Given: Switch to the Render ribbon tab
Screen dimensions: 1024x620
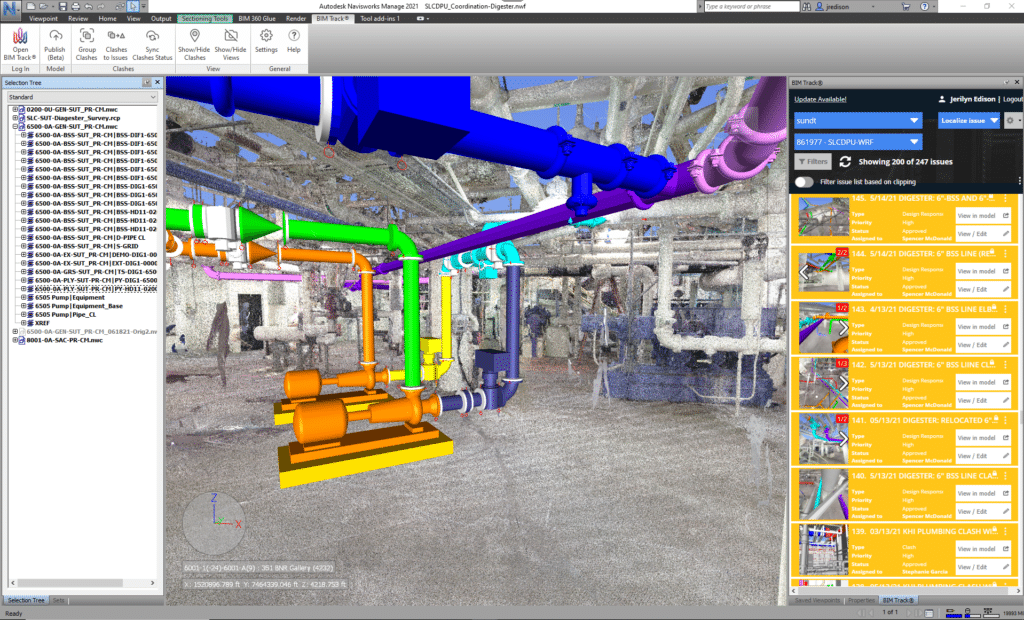Looking at the screenshot, I should (x=296, y=19).
